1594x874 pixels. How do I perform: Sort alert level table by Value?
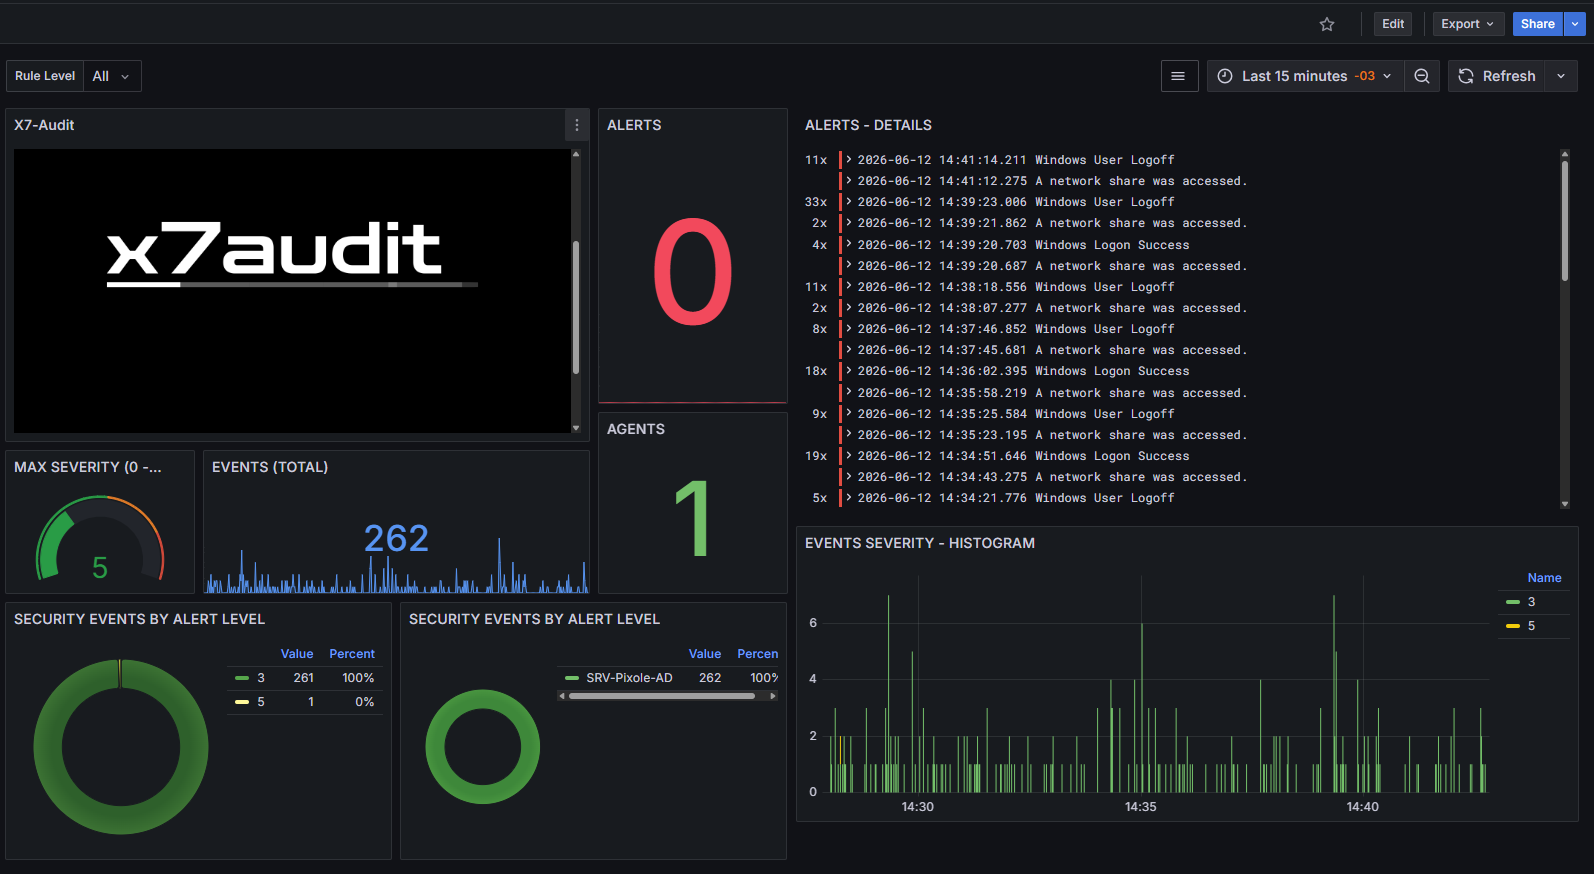click(297, 654)
